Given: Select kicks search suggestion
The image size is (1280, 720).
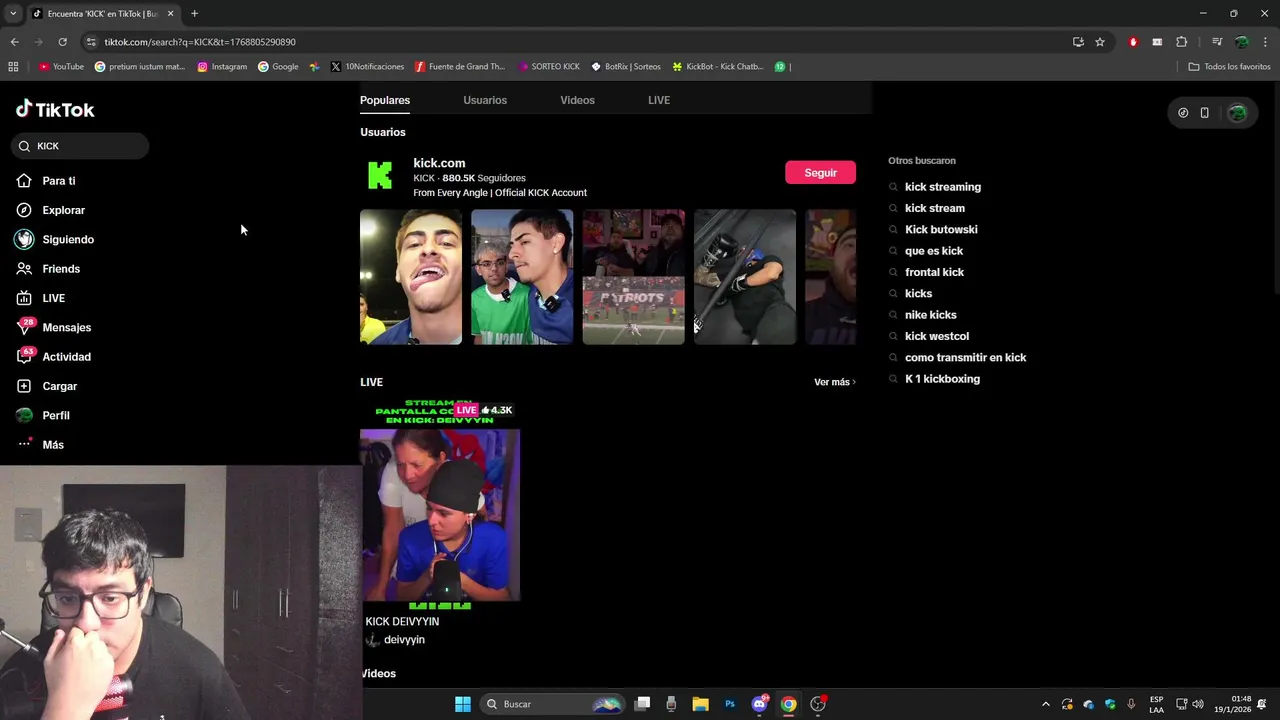Looking at the screenshot, I should click(918, 294).
